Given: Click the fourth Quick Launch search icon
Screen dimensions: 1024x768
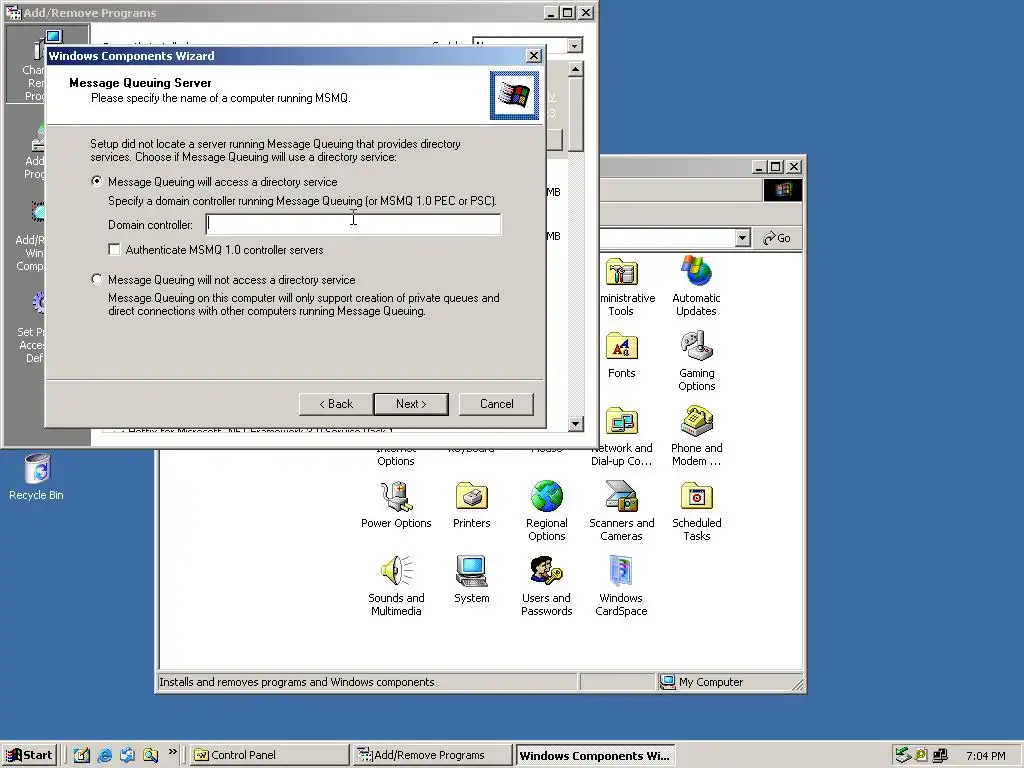Looking at the screenshot, I should coord(150,755).
